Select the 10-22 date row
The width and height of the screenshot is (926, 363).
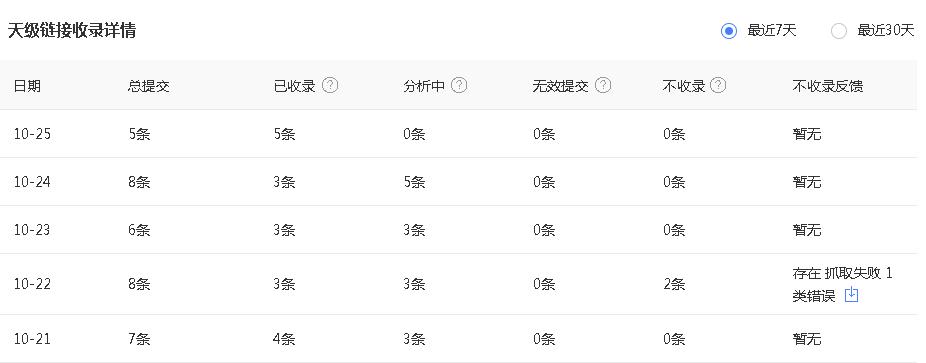(x=458, y=284)
